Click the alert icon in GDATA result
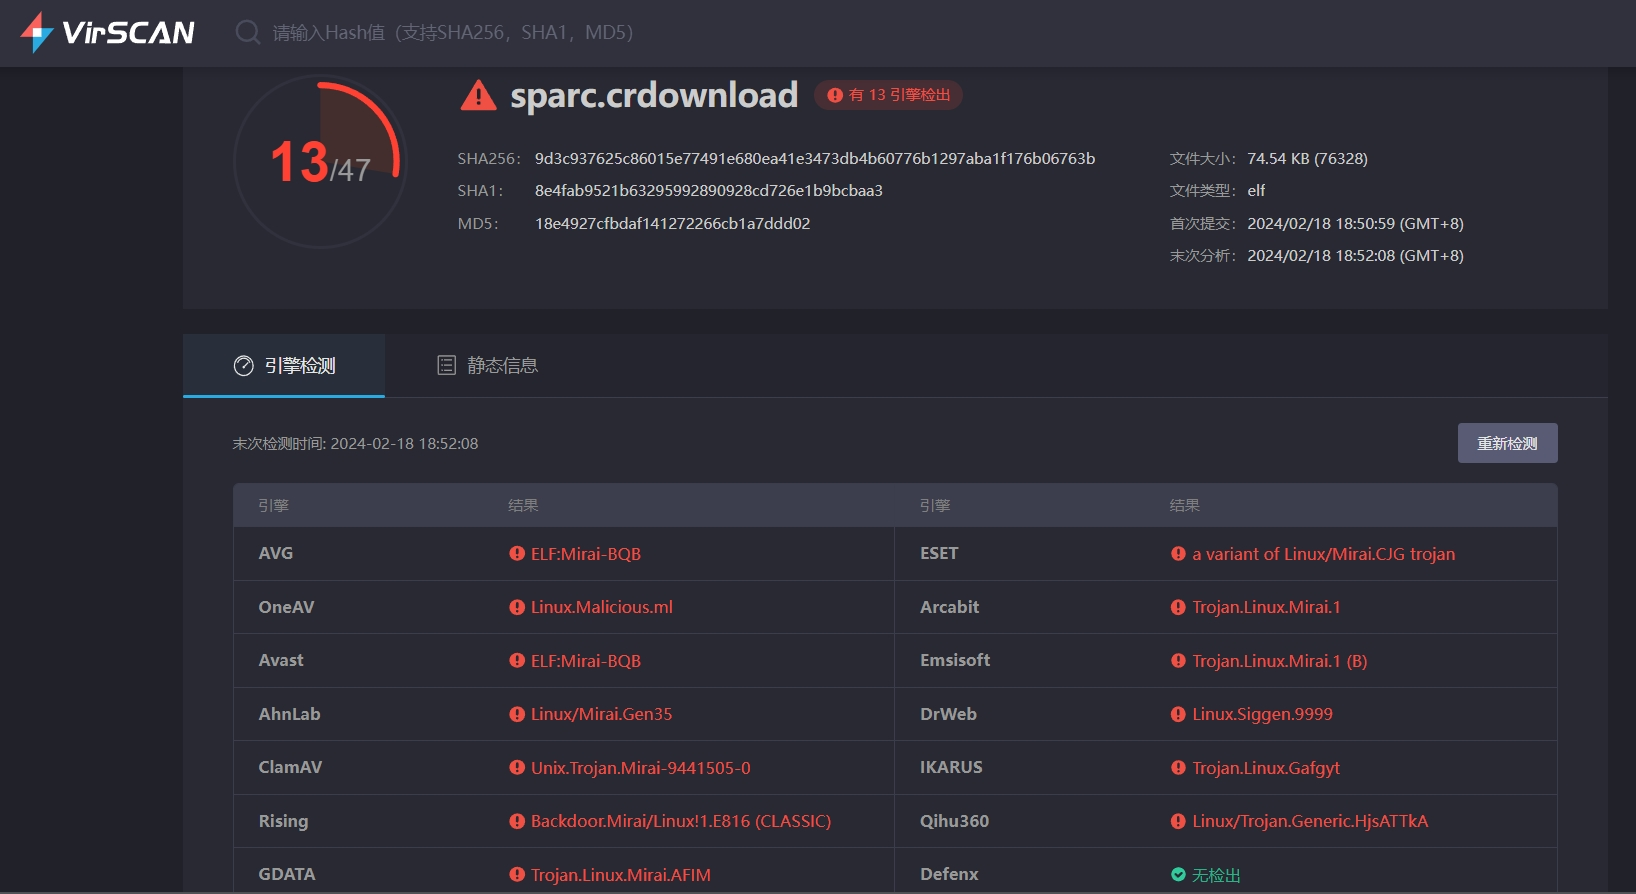1636x894 pixels. point(517,874)
